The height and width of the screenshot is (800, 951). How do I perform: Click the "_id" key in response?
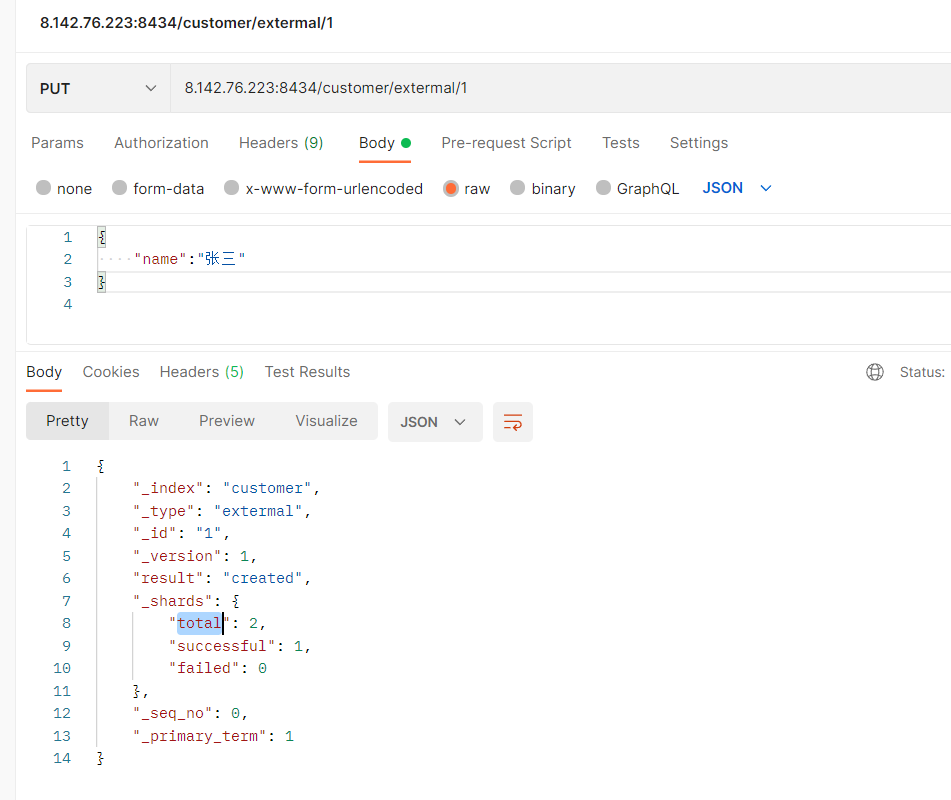pyautogui.click(x=155, y=533)
